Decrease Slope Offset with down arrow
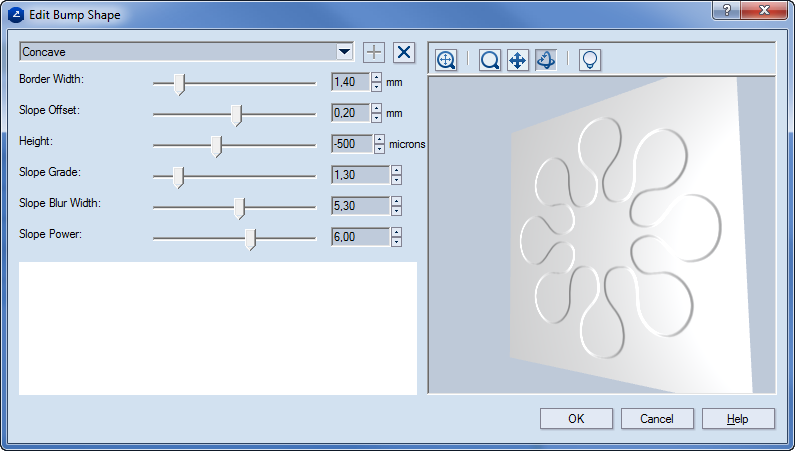795x451 pixels. coord(377,118)
